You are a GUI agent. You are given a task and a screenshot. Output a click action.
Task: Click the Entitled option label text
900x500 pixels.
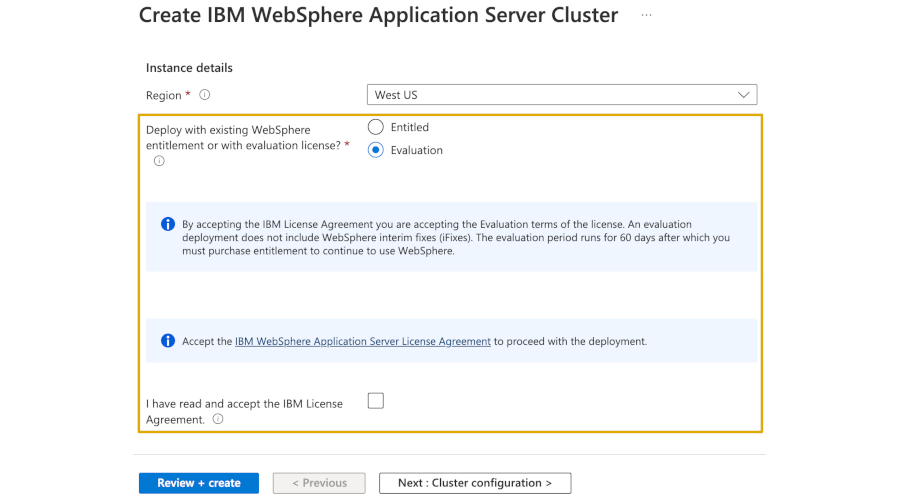point(410,127)
